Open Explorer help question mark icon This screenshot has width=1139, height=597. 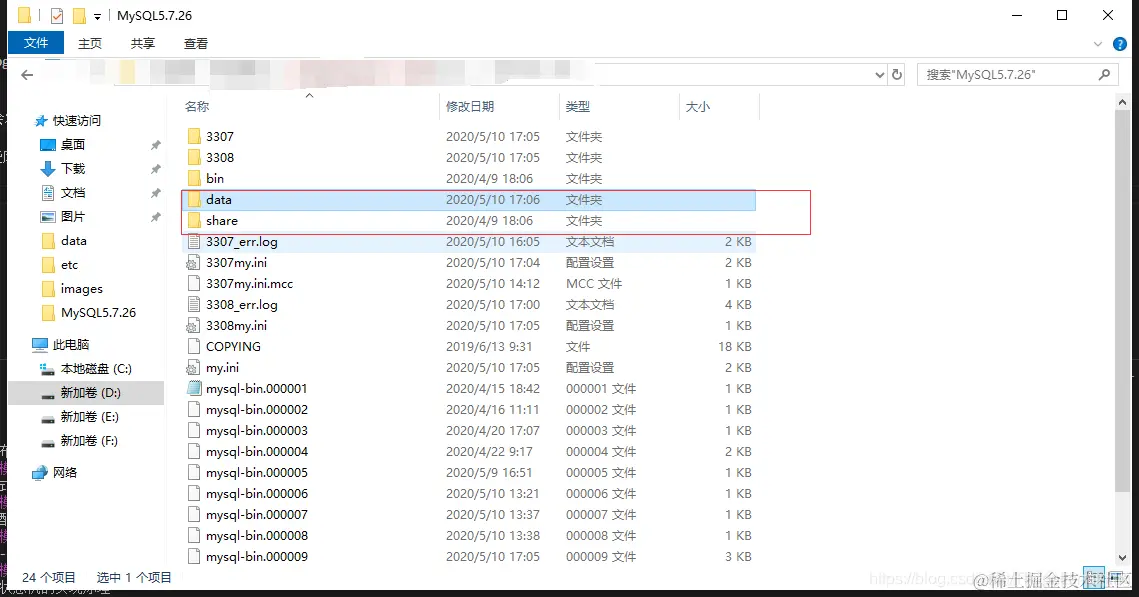[1120, 44]
